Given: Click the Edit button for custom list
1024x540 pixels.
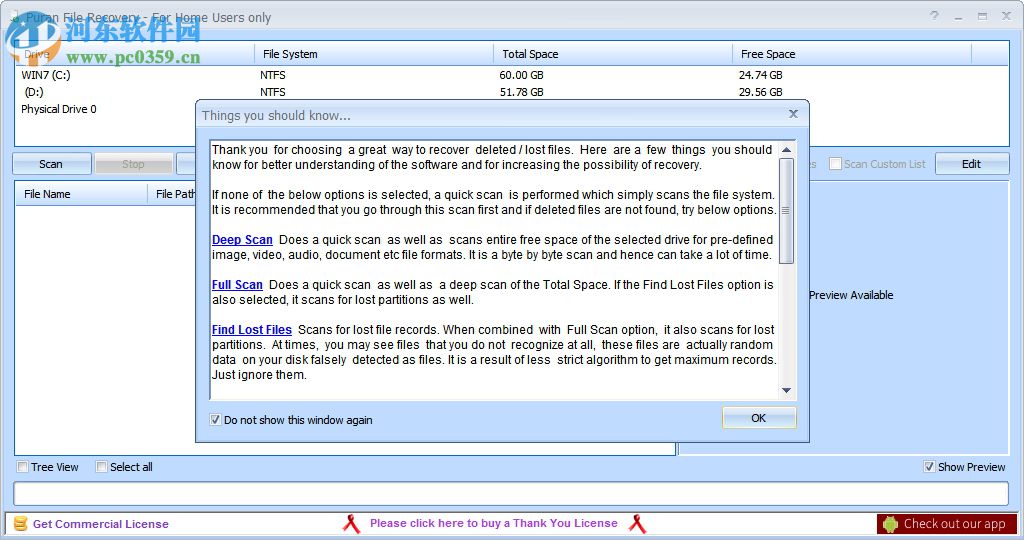Looking at the screenshot, I should [x=972, y=164].
